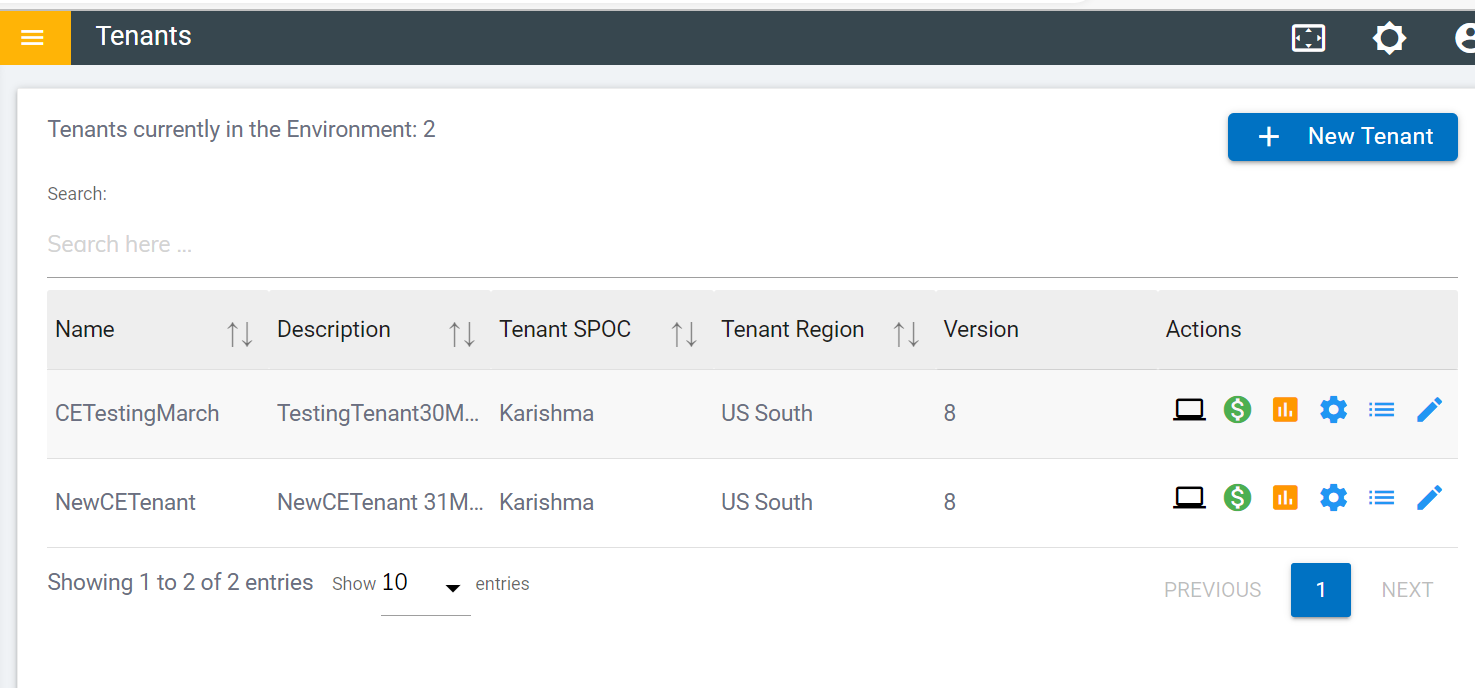The width and height of the screenshot is (1475, 688).
Task: Open green dollar icon for CETestingMarch
Action: click(x=1237, y=409)
